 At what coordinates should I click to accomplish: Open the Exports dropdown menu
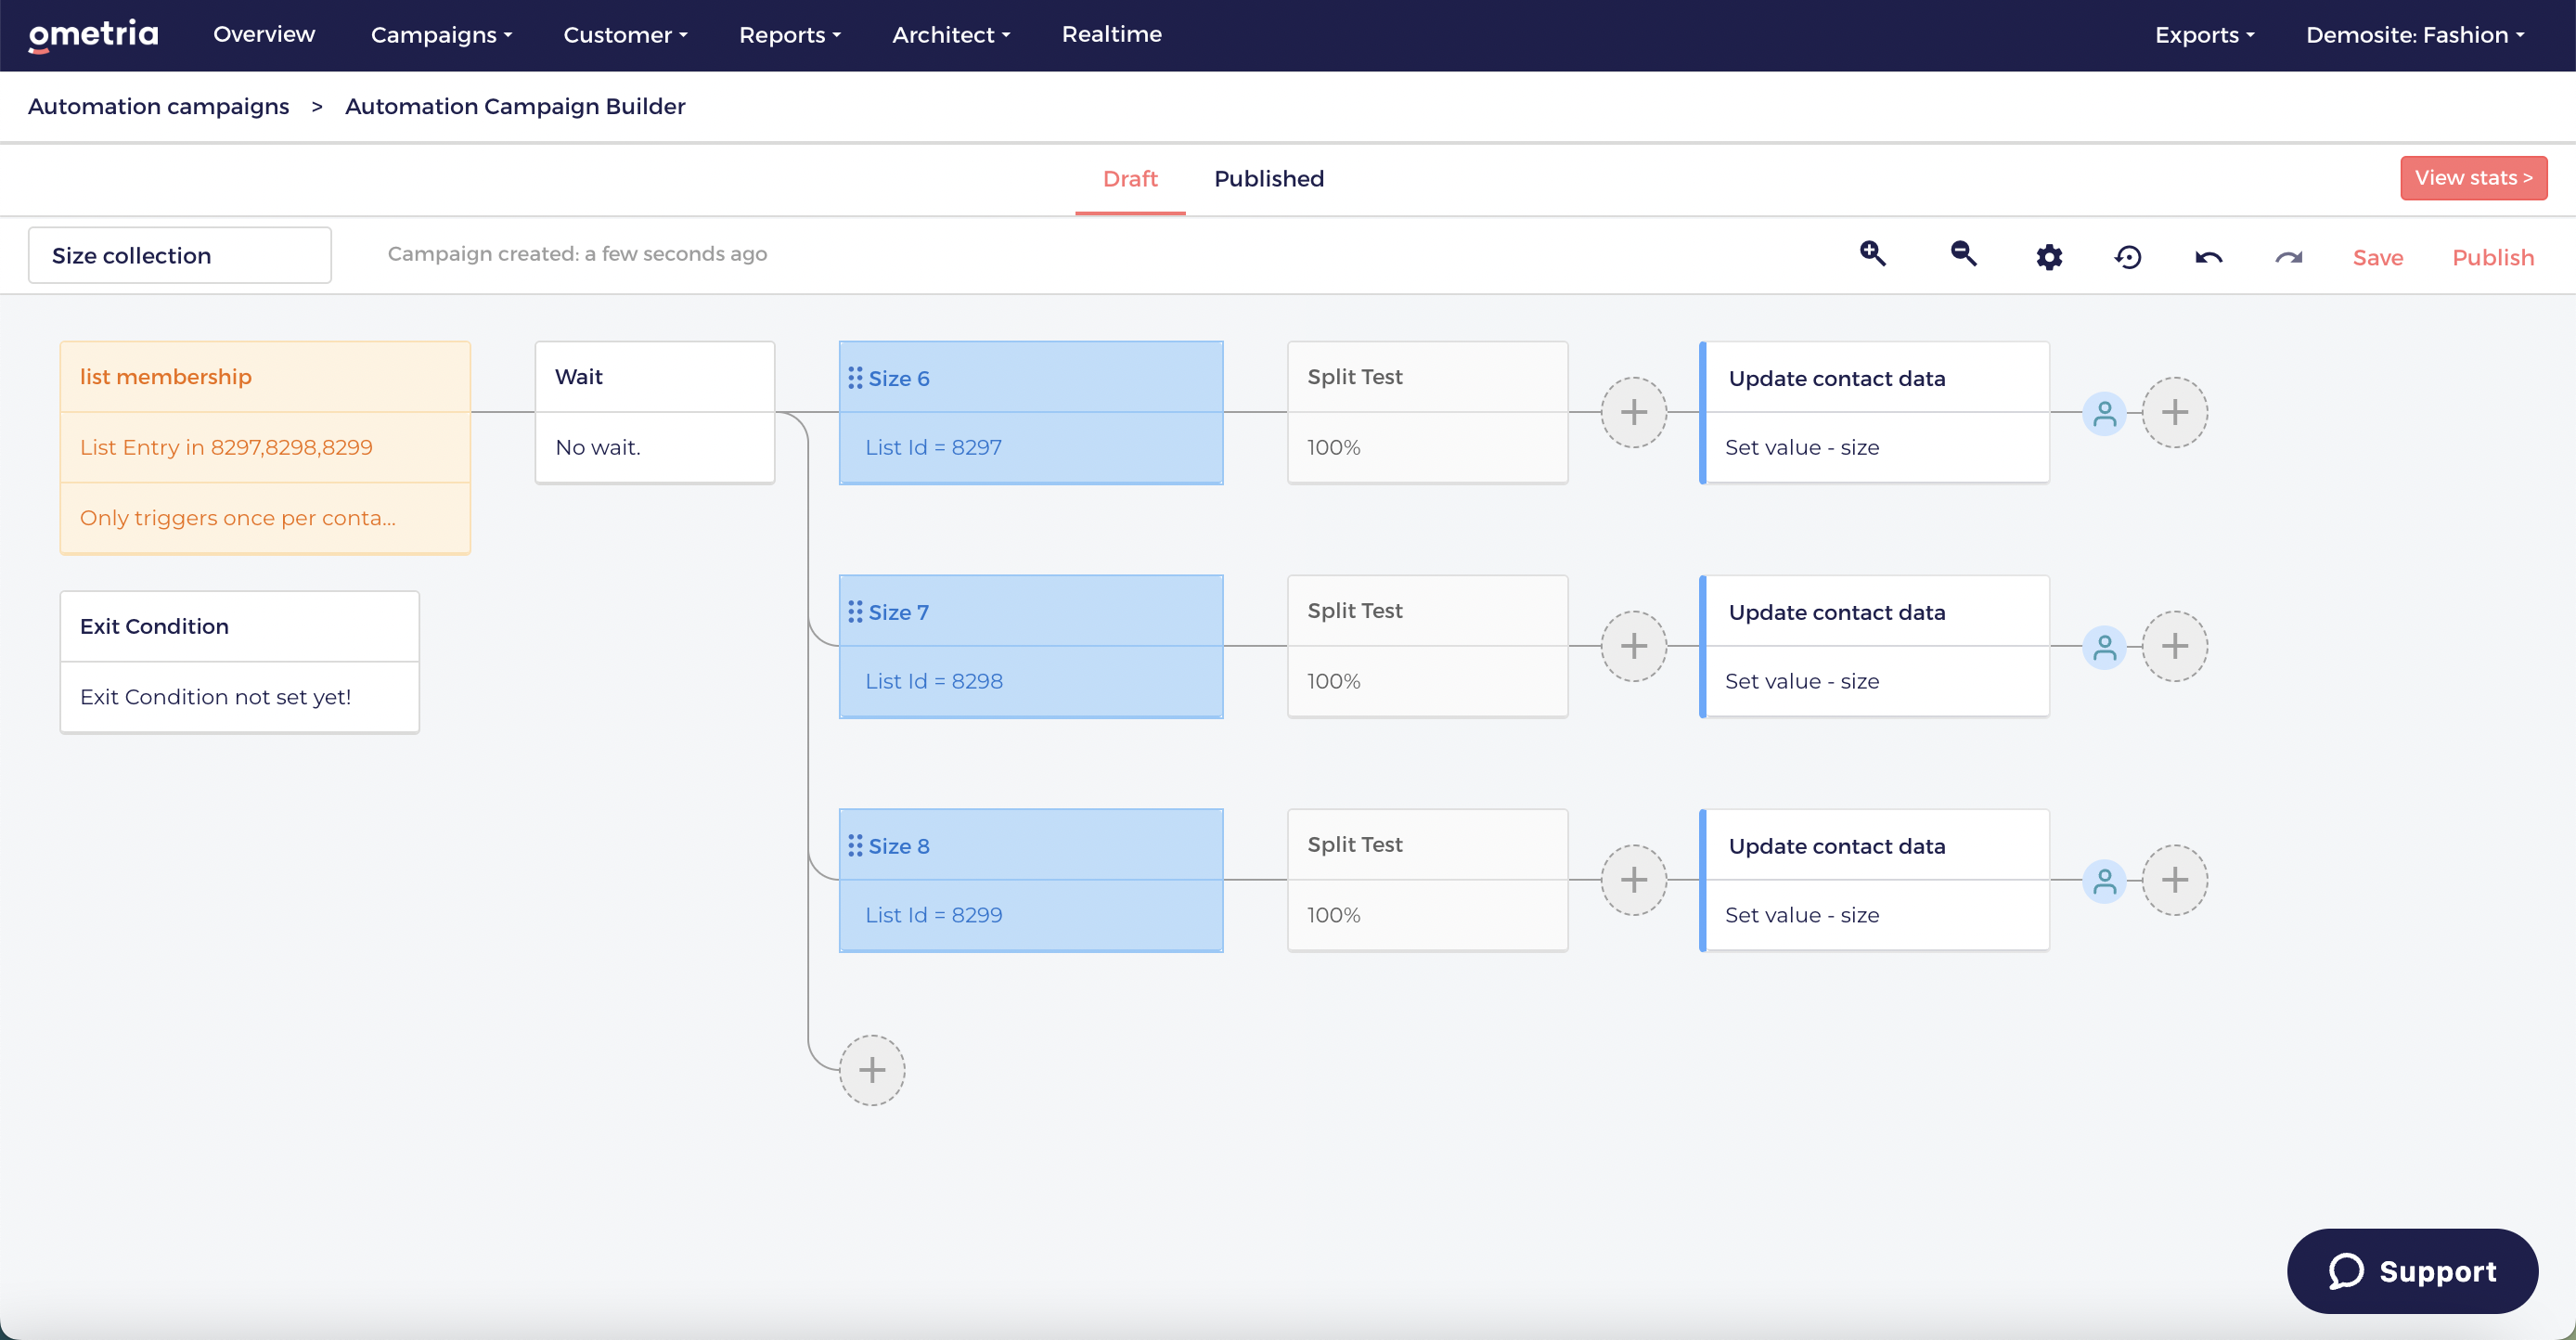(x=2204, y=35)
